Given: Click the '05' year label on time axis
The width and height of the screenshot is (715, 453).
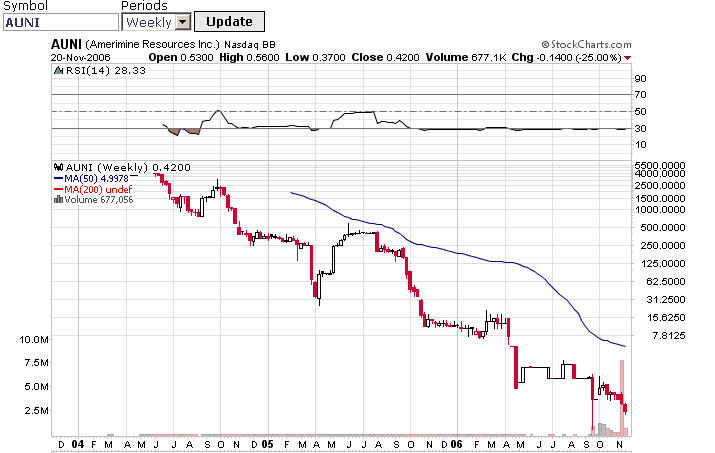Looking at the screenshot, I should tap(267, 444).
